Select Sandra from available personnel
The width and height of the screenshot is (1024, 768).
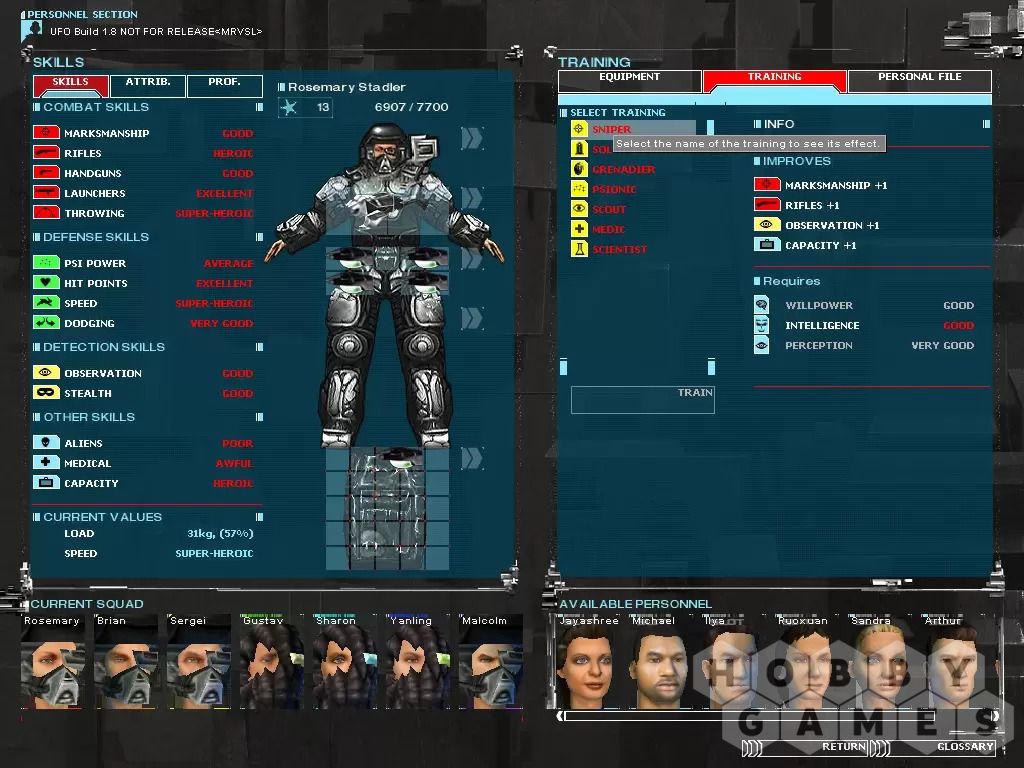coord(879,661)
